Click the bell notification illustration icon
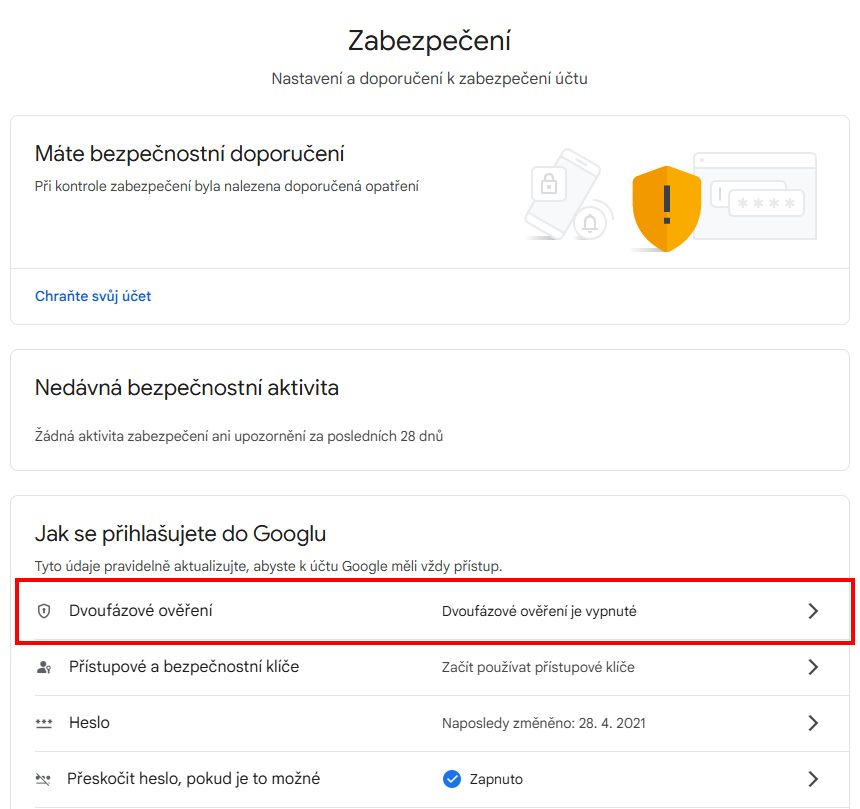Screen dimensions: 860x809 (590, 223)
